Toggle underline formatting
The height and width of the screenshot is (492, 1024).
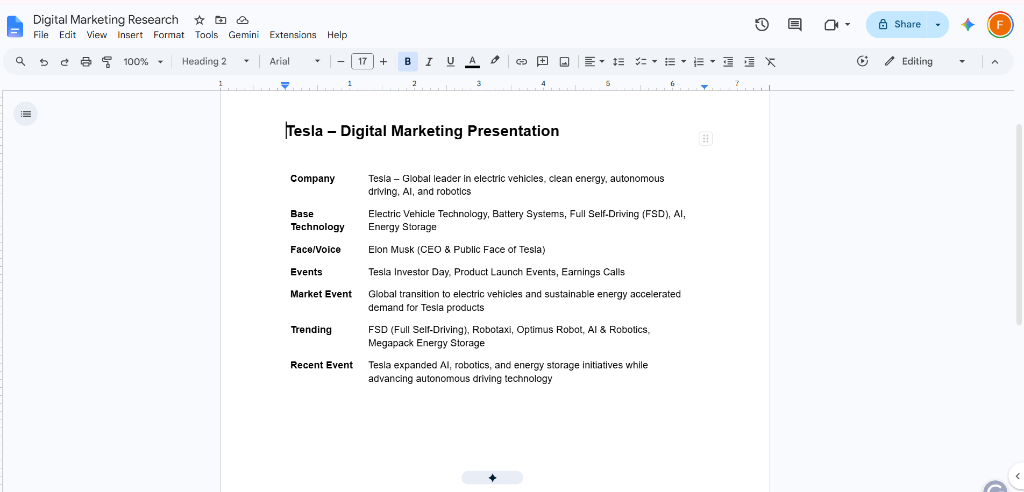(450, 61)
